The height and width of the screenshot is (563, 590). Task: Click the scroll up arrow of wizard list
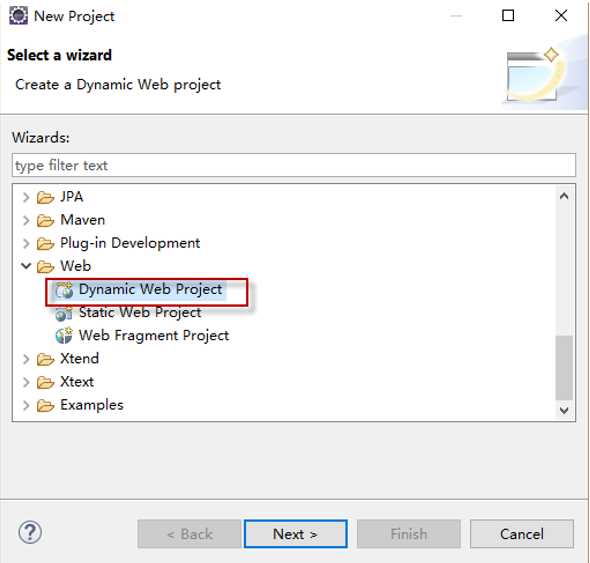(564, 196)
